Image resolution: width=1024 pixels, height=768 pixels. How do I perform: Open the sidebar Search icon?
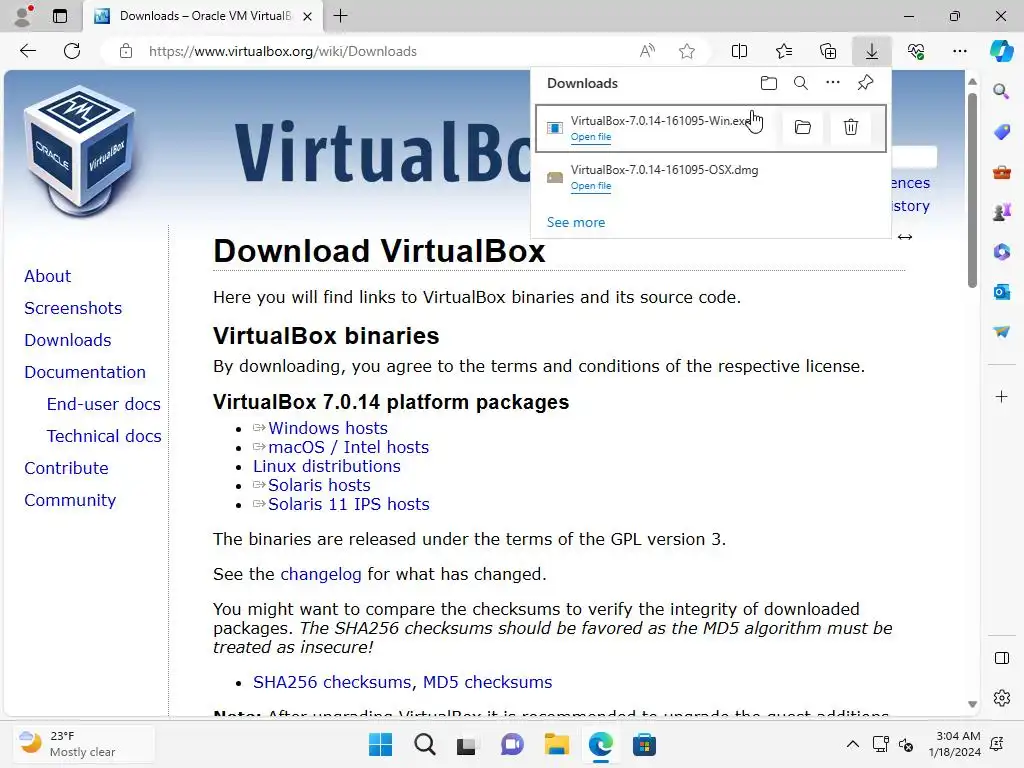1001,91
